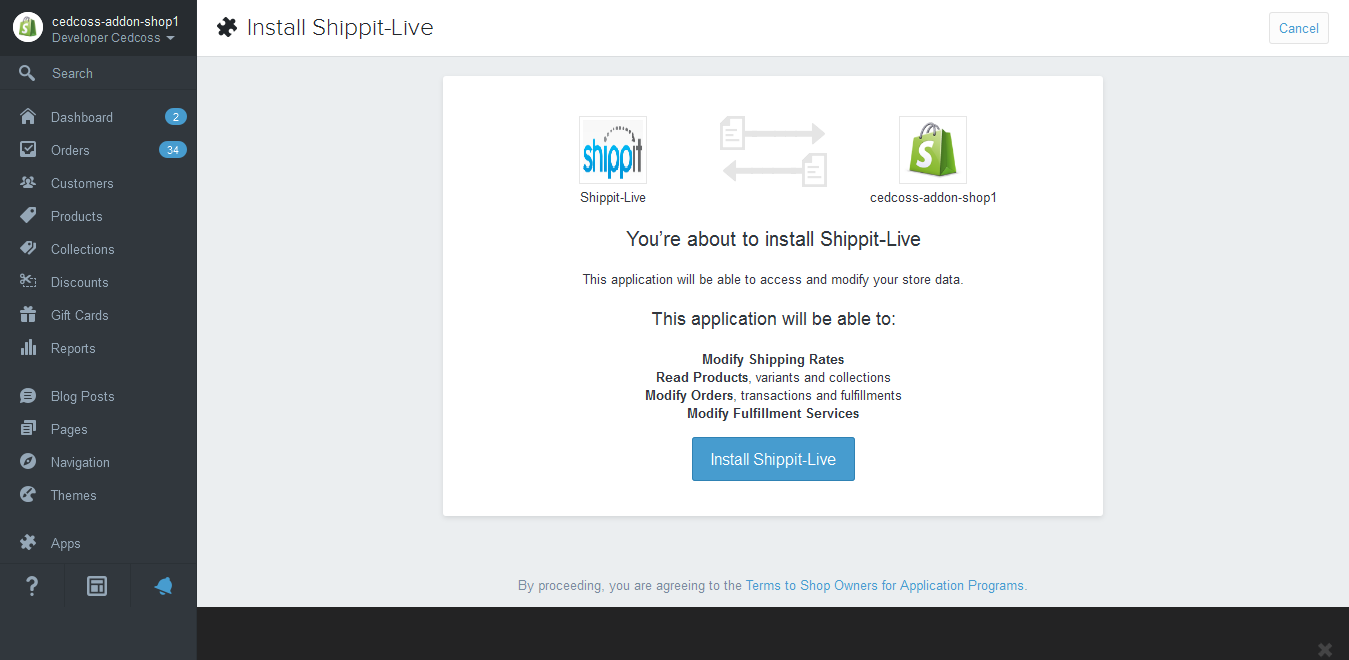Viewport: 1349px width, 660px height.
Task: Click the Navigation compass icon
Action: coord(28,462)
